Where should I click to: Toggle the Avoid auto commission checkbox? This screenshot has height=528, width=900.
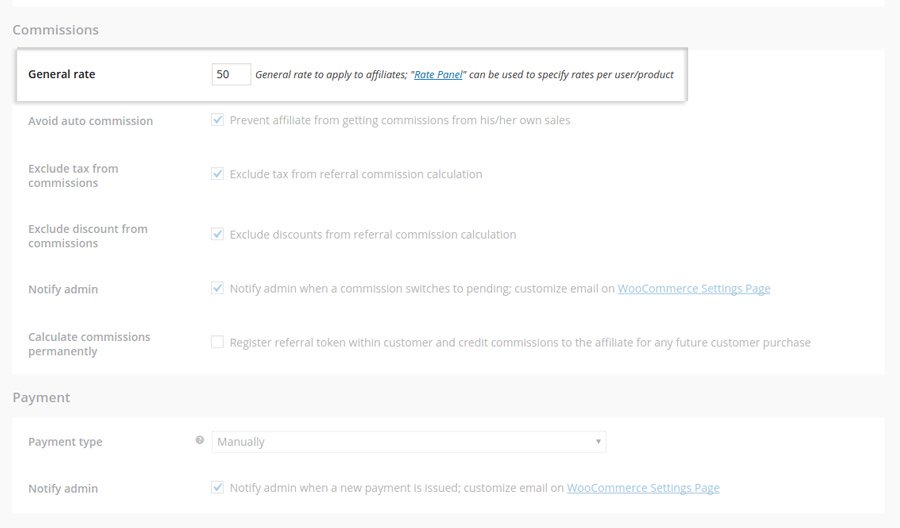217,120
